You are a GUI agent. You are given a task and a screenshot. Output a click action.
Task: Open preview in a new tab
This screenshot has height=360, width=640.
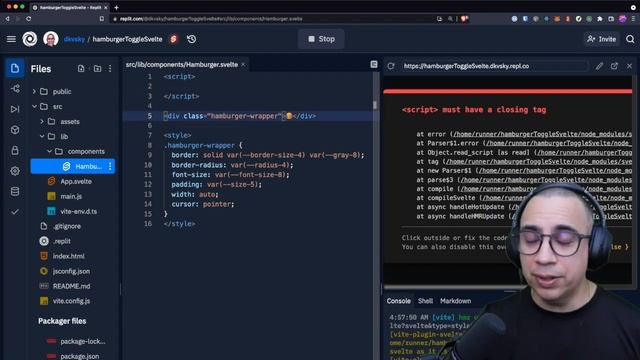pyautogui.click(x=614, y=66)
